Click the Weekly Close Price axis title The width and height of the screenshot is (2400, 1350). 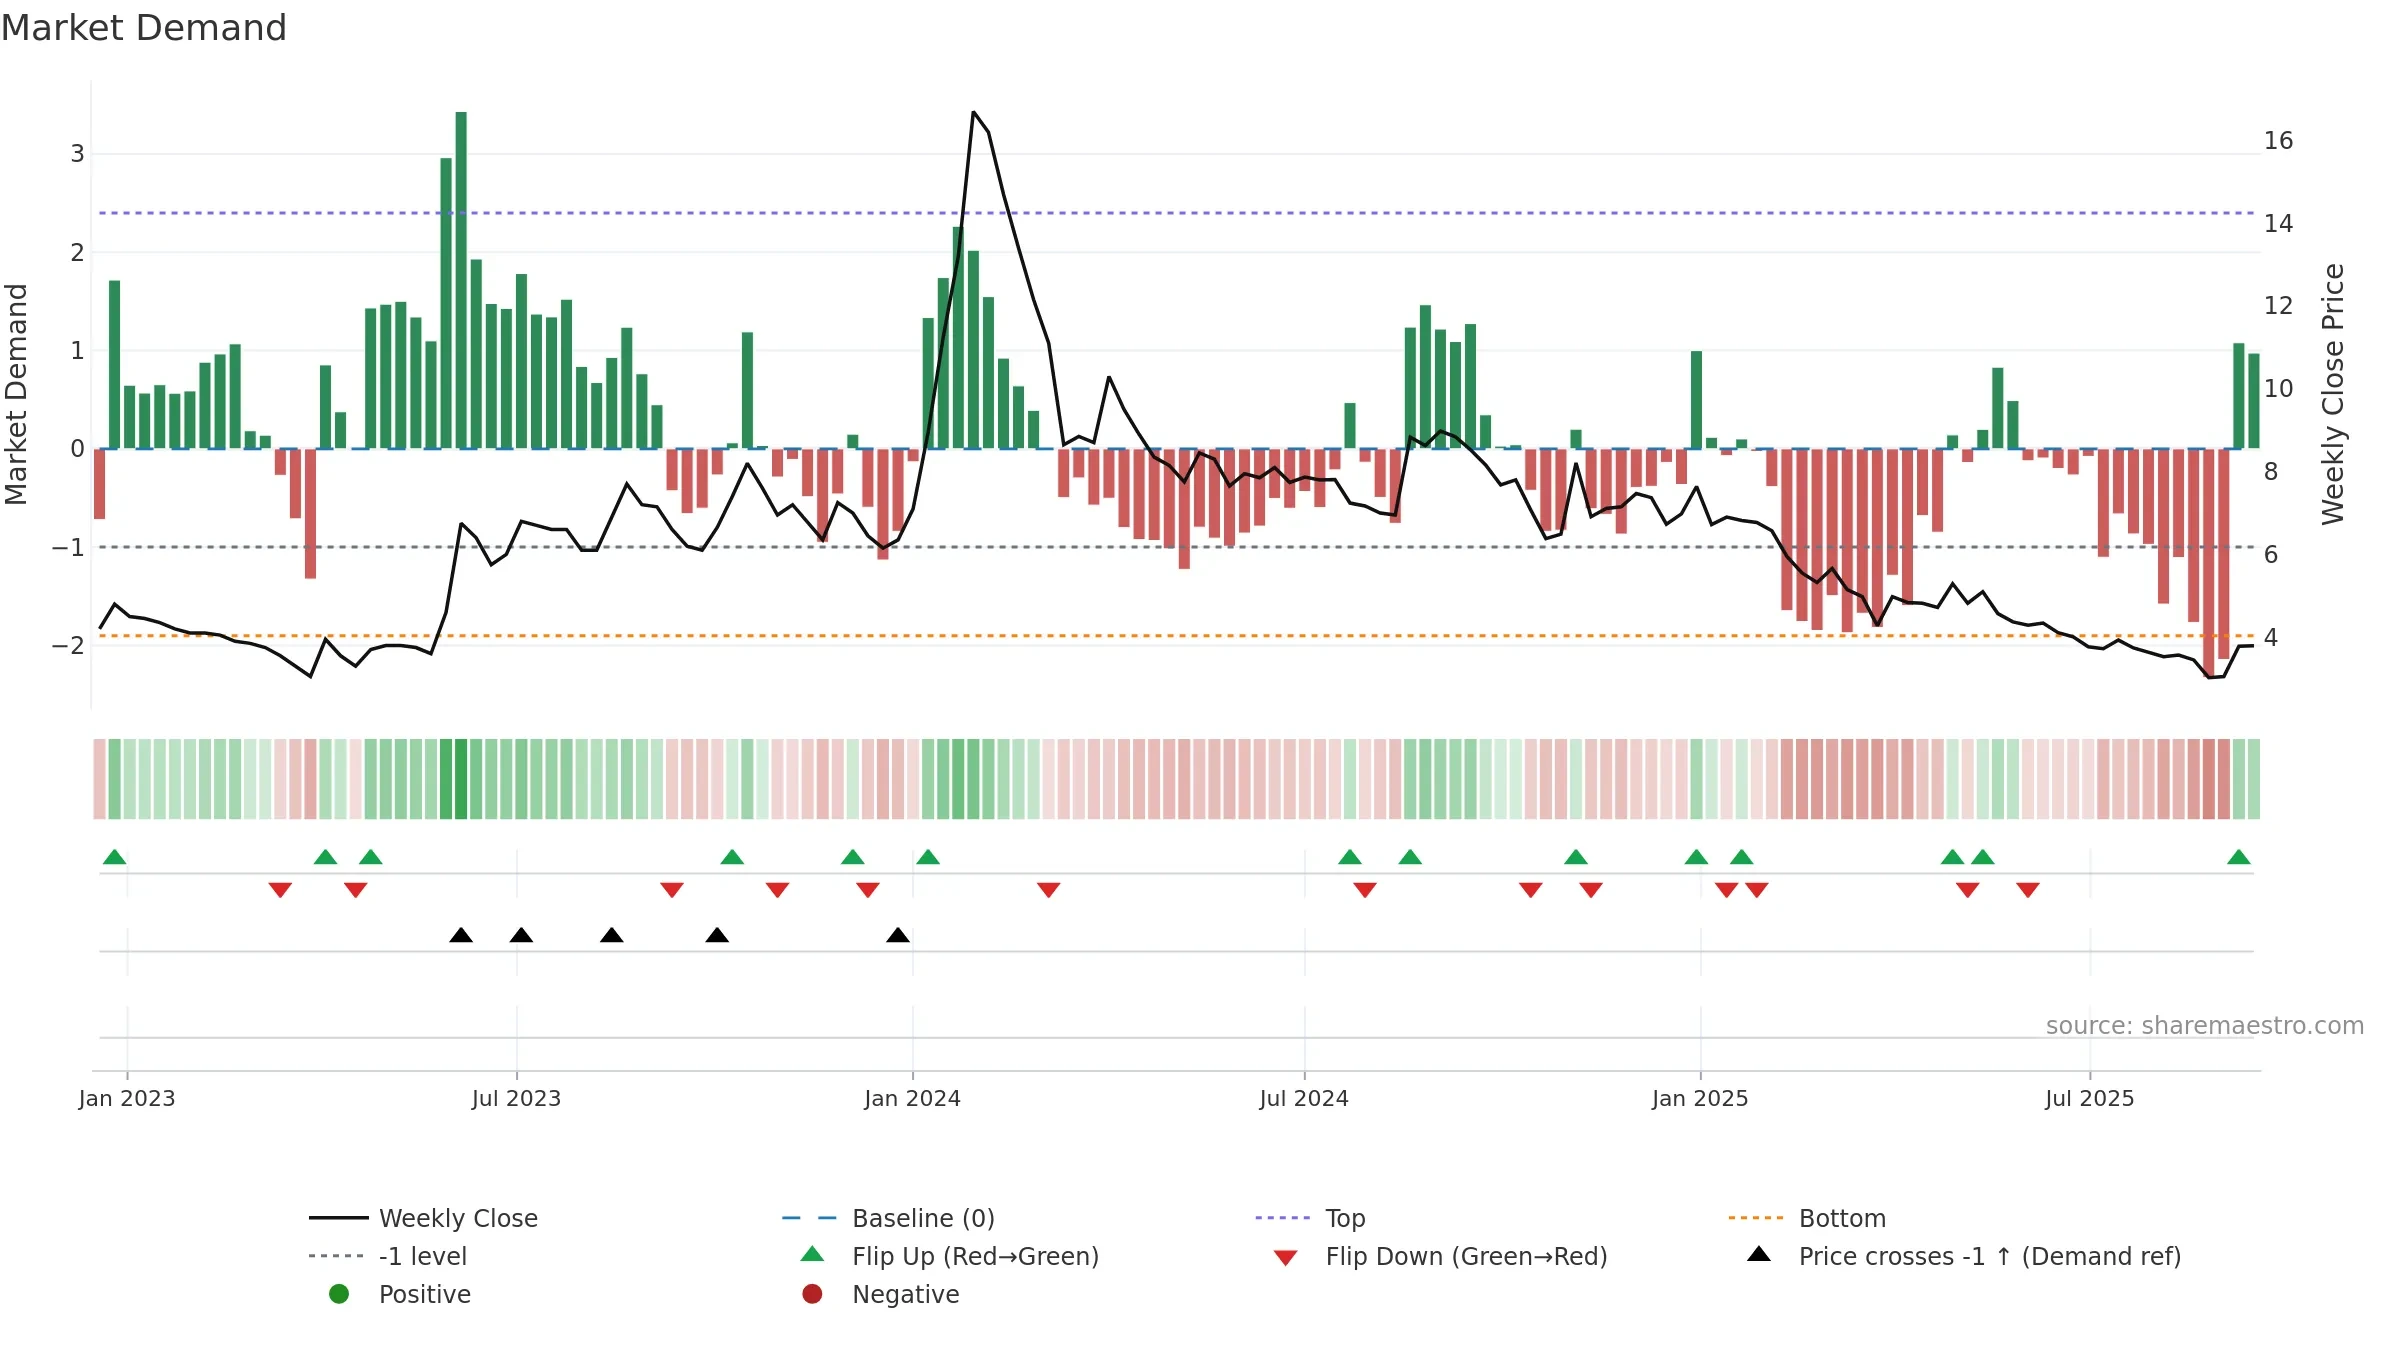(x=2333, y=394)
